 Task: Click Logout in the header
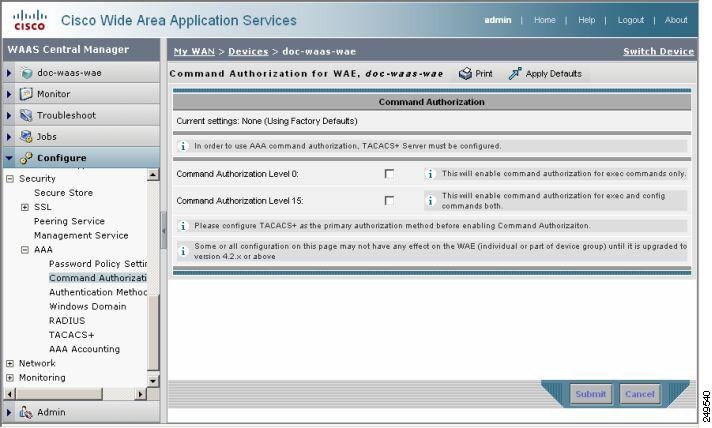630,20
